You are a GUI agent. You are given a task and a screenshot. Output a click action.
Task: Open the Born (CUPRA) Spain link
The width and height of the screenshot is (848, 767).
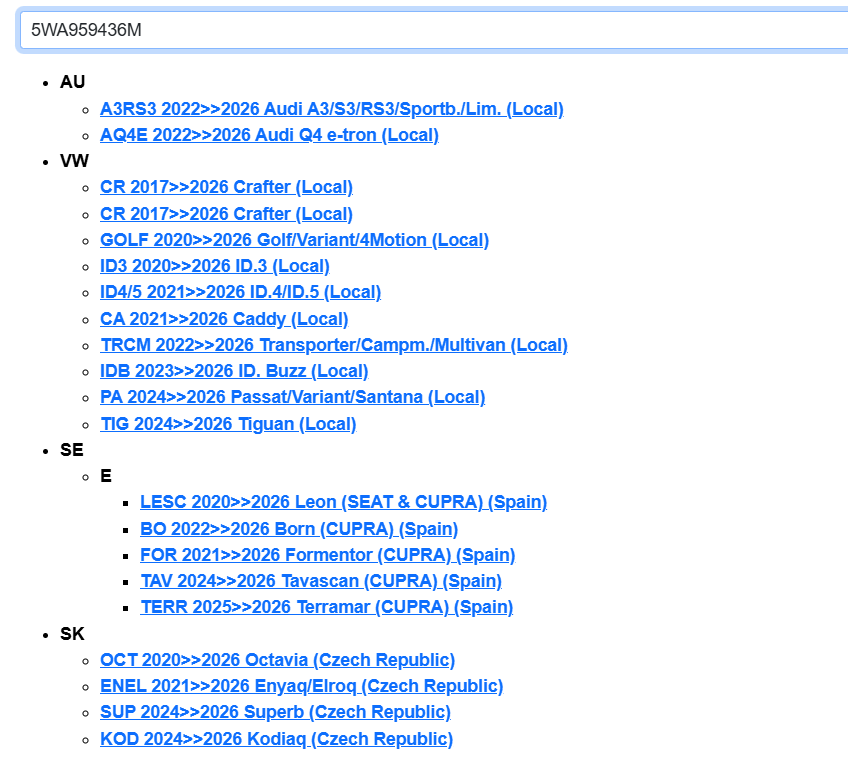[x=299, y=529]
